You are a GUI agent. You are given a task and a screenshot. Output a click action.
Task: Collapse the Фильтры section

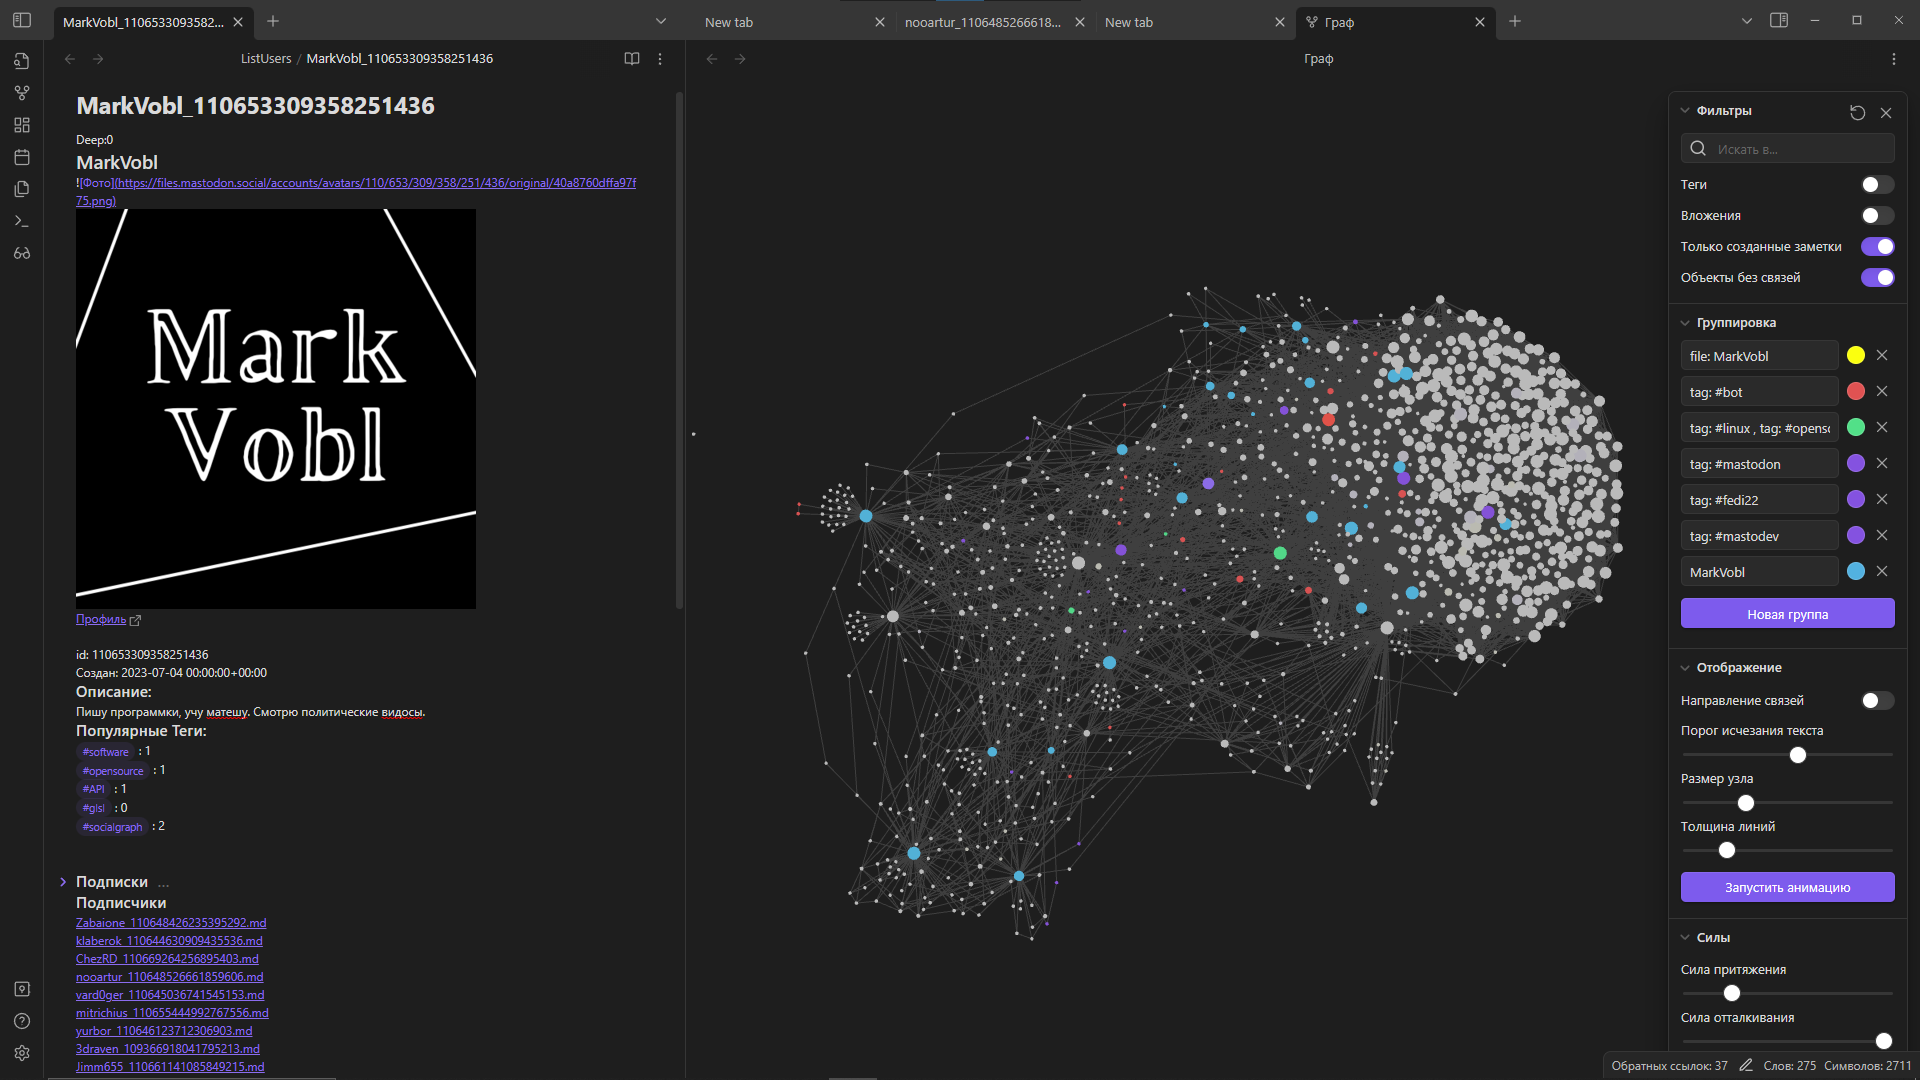coord(1685,111)
